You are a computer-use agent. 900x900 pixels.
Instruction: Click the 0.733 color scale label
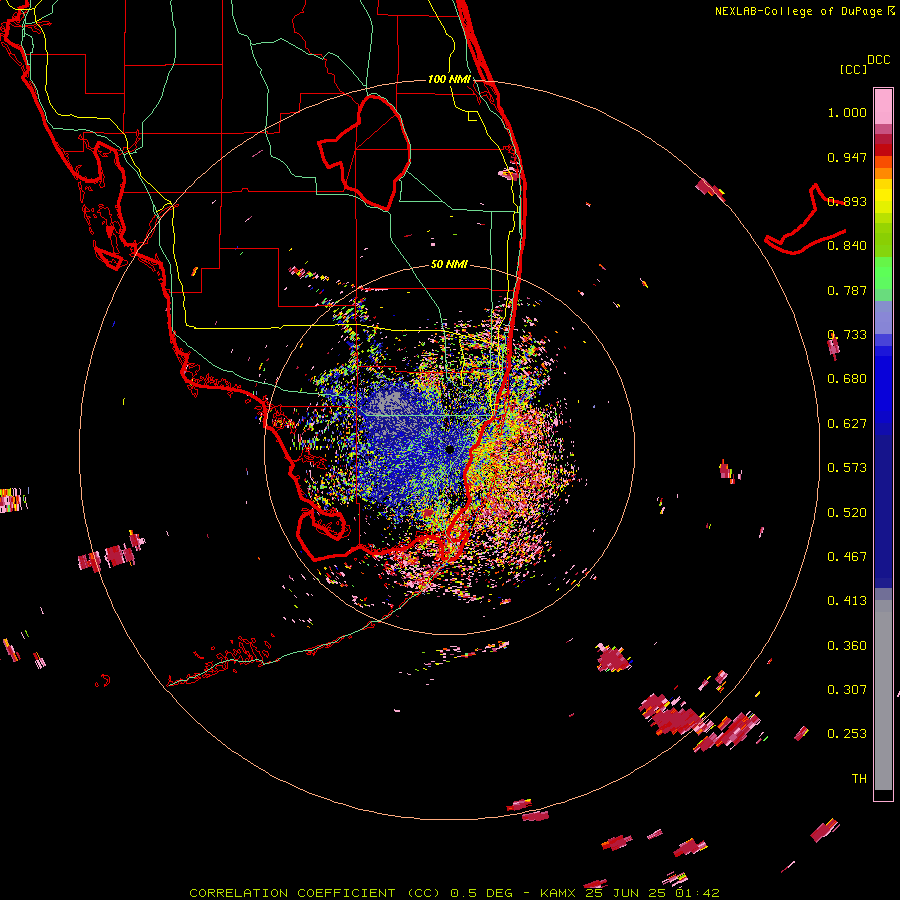[x=847, y=335]
